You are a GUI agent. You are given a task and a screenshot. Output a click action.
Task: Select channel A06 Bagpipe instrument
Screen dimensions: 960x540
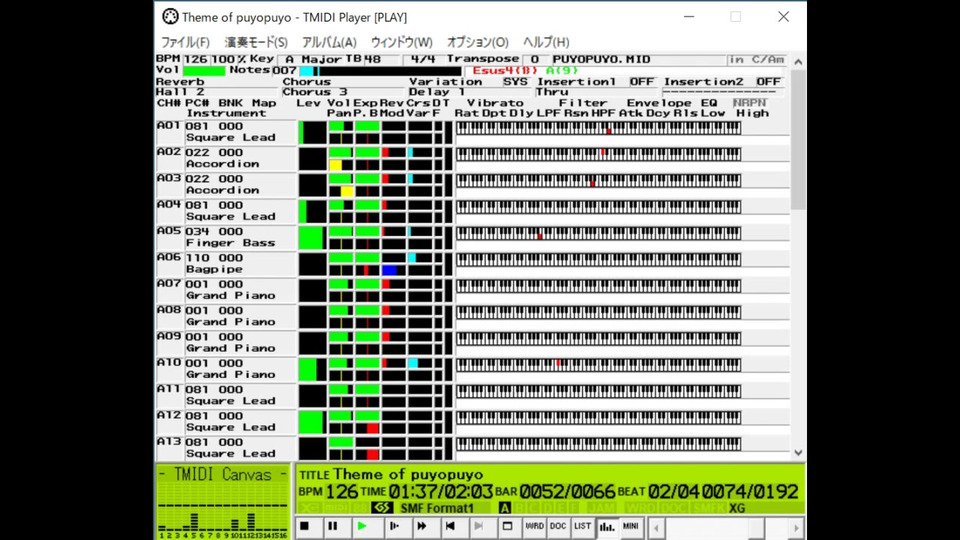(x=214, y=269)
